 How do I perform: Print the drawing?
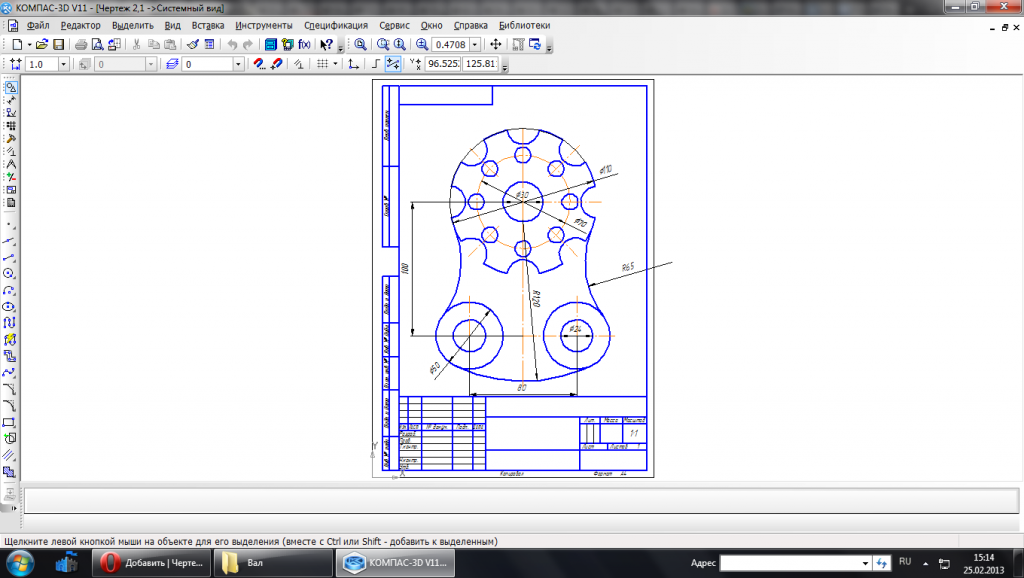click(81, 44)
